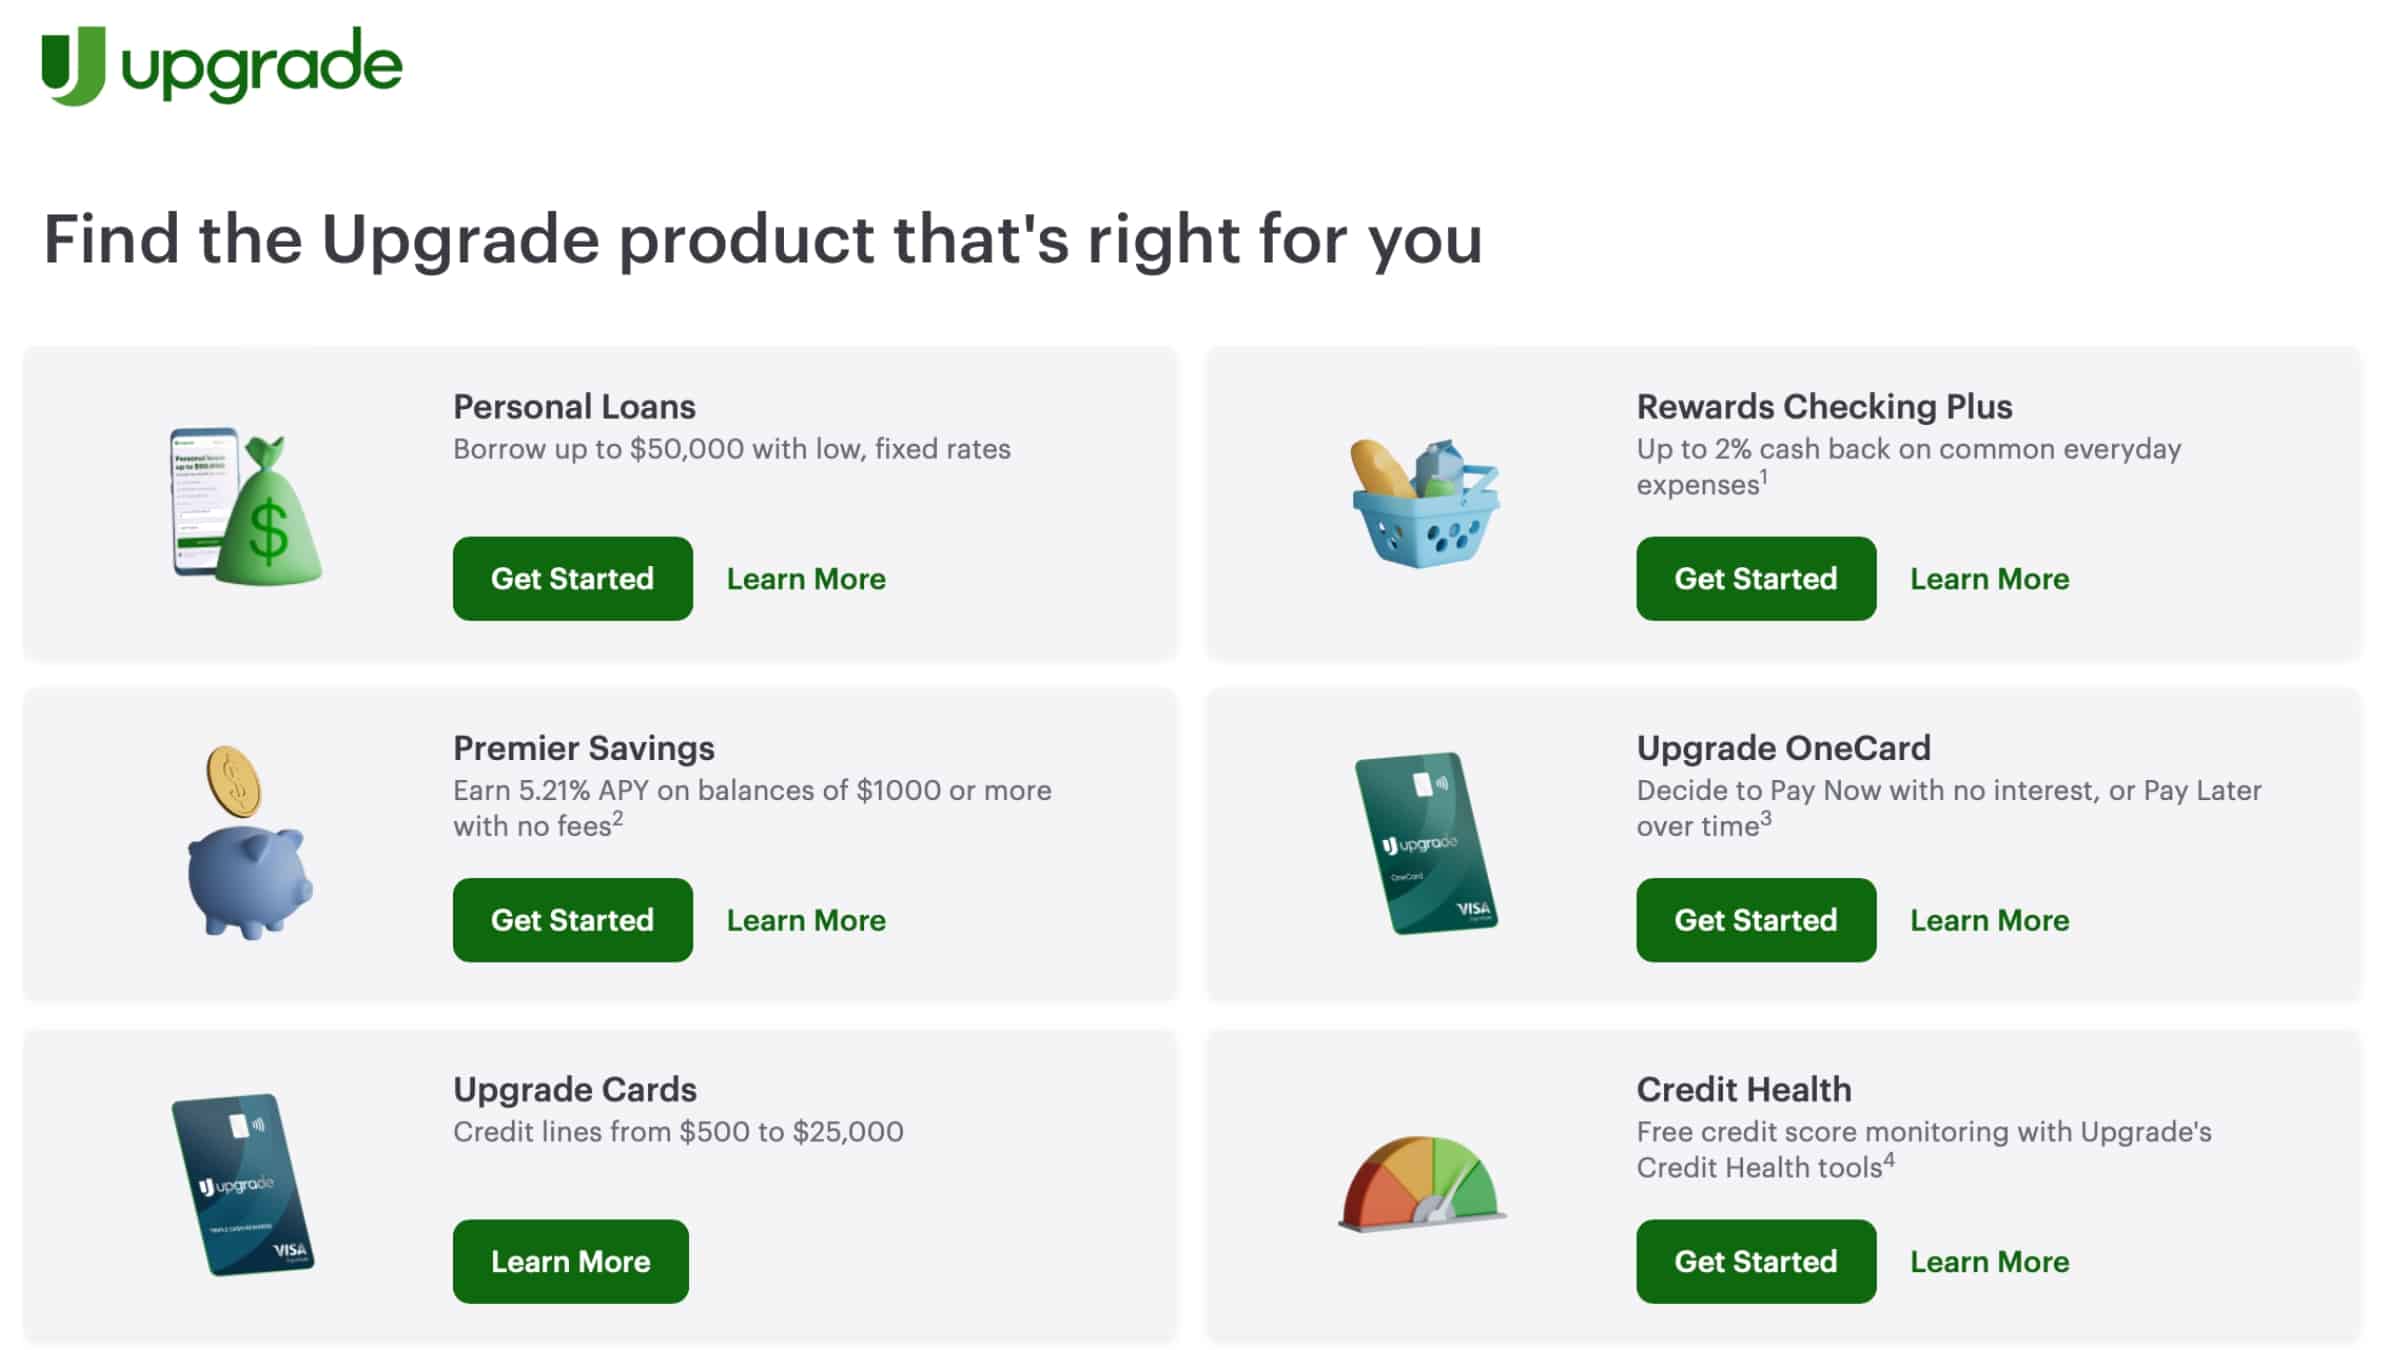Open Learn More for Rewards Checking Plus
This screenshot has width=2400, height=1350.
1990,579
